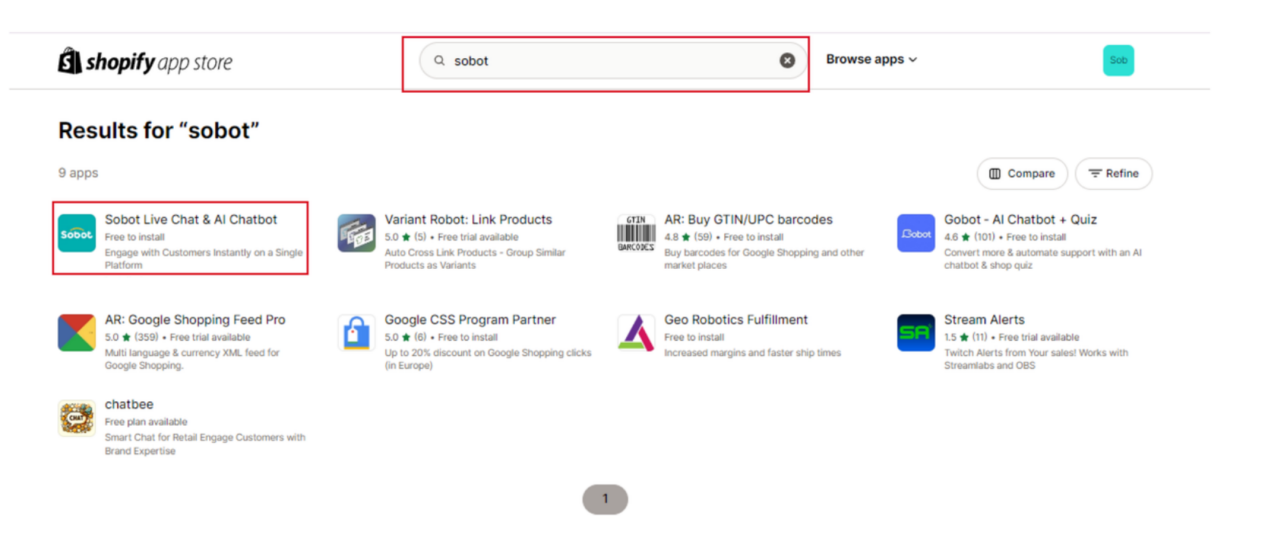Click Geo Robotics "Free to install" text
Image resolution: width=1265 pixels, height=545 pixels.
694,337
